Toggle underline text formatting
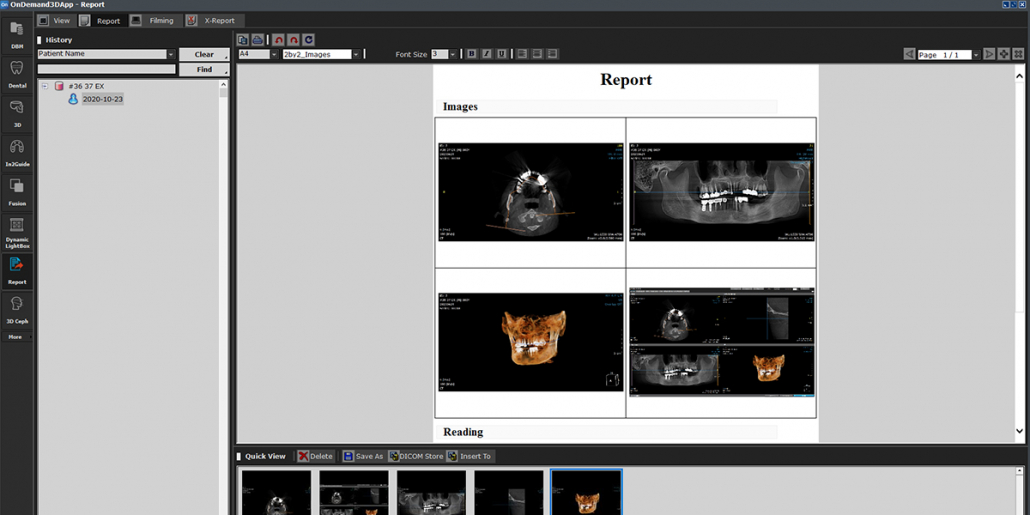 (x=501, y=54)
